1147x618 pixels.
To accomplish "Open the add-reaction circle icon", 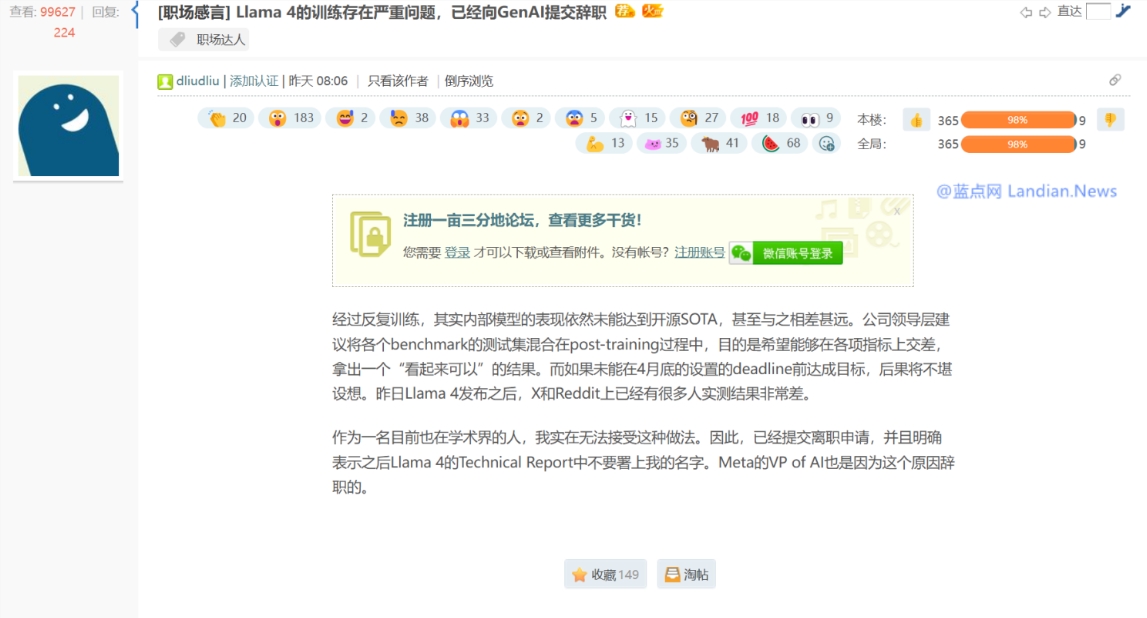I will [824, 143].
